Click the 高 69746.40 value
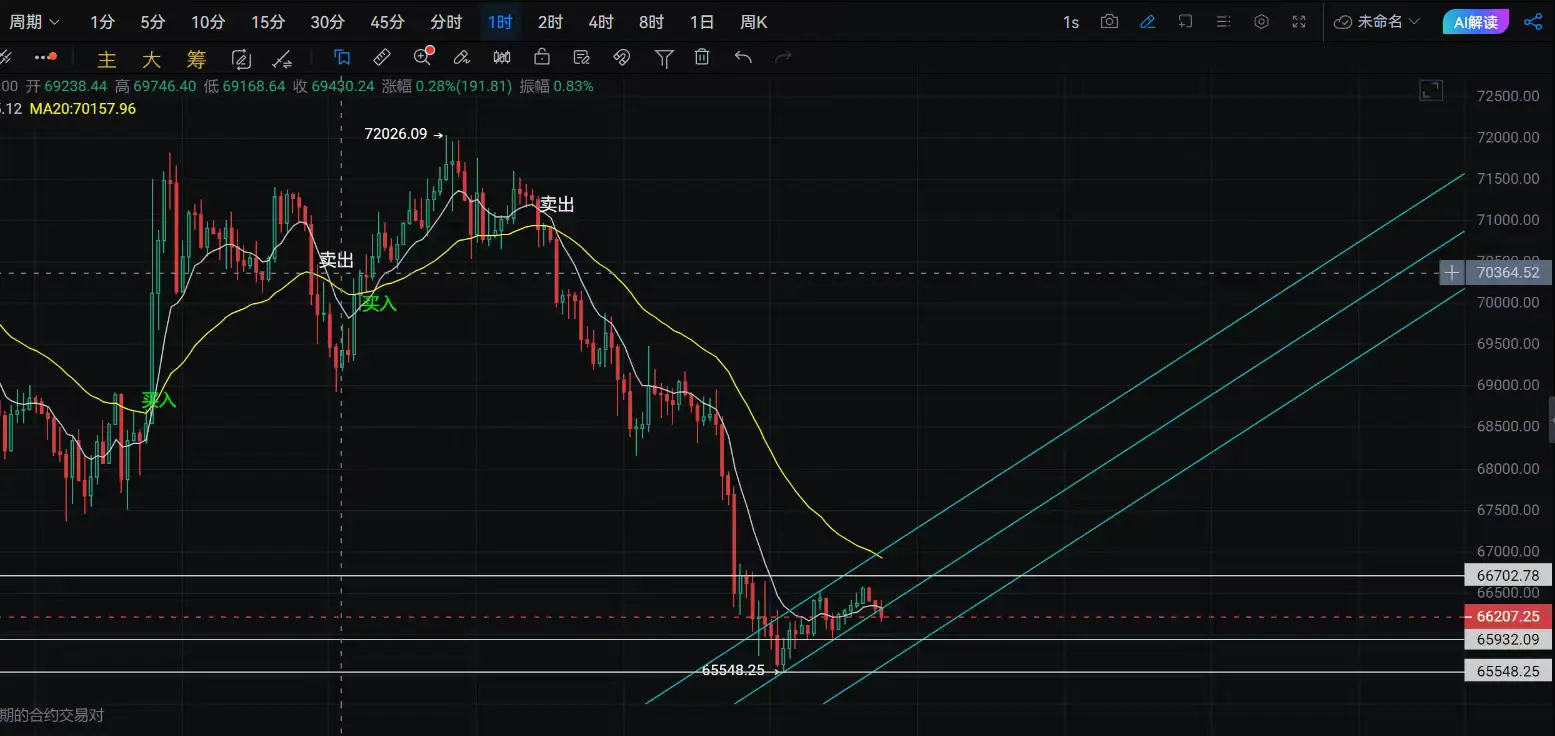Viewport: 1555px width, 736px height. 155,86
